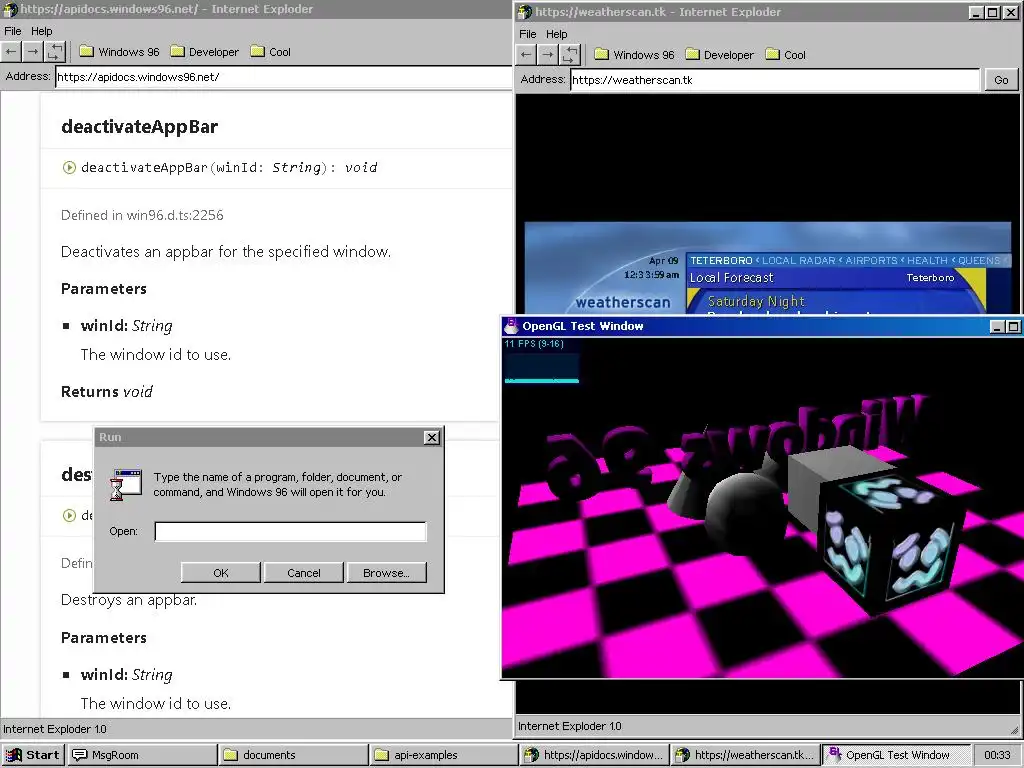Click Browse button in Run dialog

pyautogui.click(x=387, y=573)
